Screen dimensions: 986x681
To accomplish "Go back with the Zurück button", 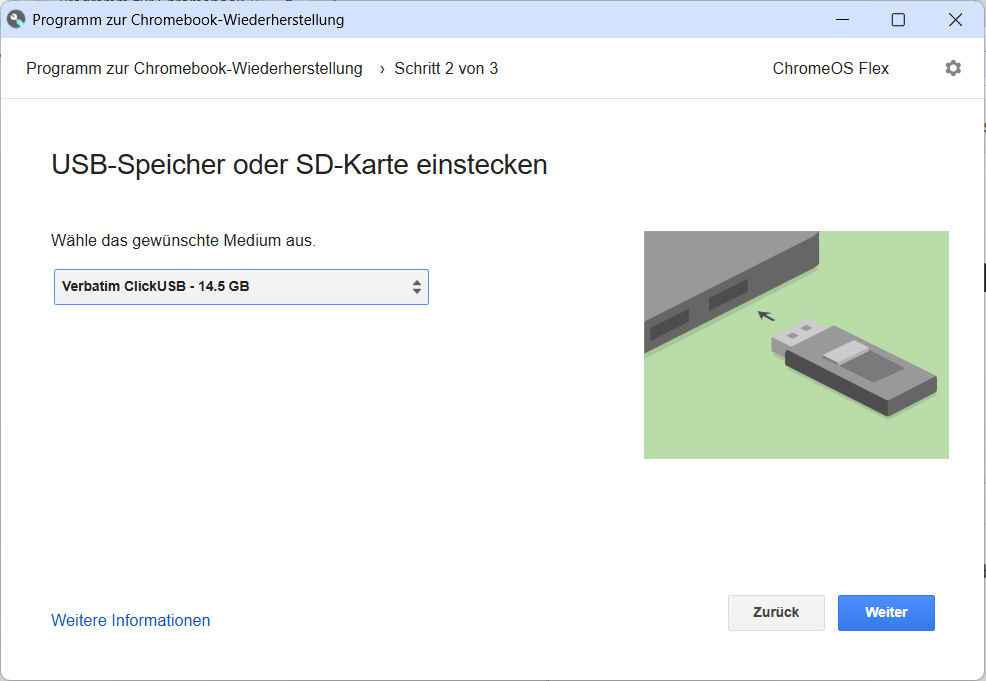I will click(x=776, y=612).
